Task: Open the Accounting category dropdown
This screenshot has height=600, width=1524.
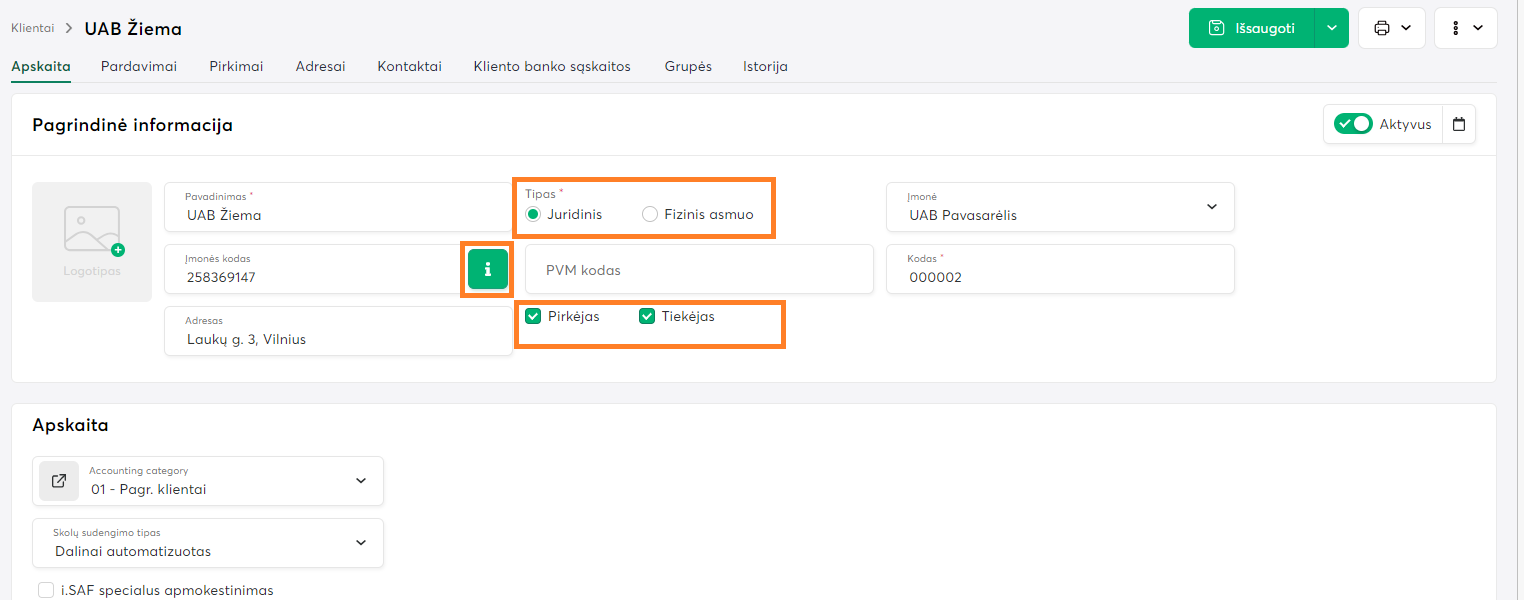Action: click(x=361, y=481)
